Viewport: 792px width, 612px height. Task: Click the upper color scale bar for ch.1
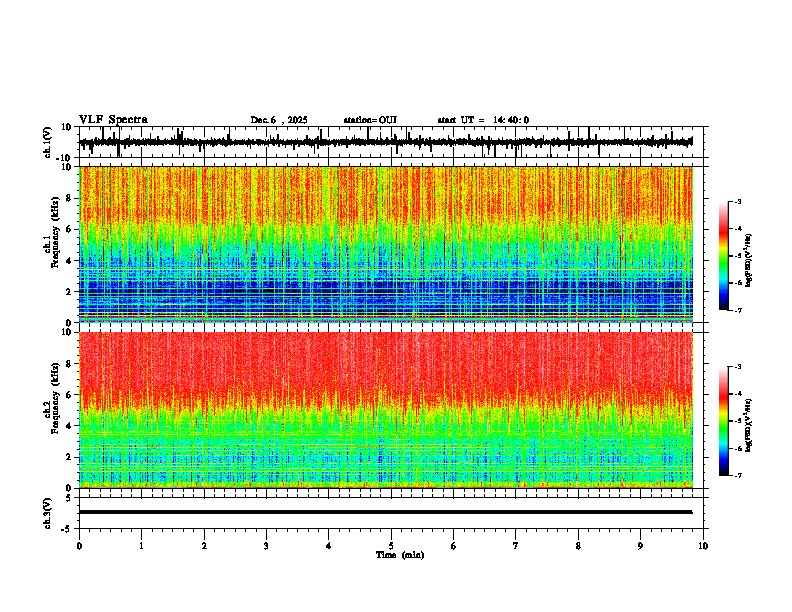click(724, 256)
